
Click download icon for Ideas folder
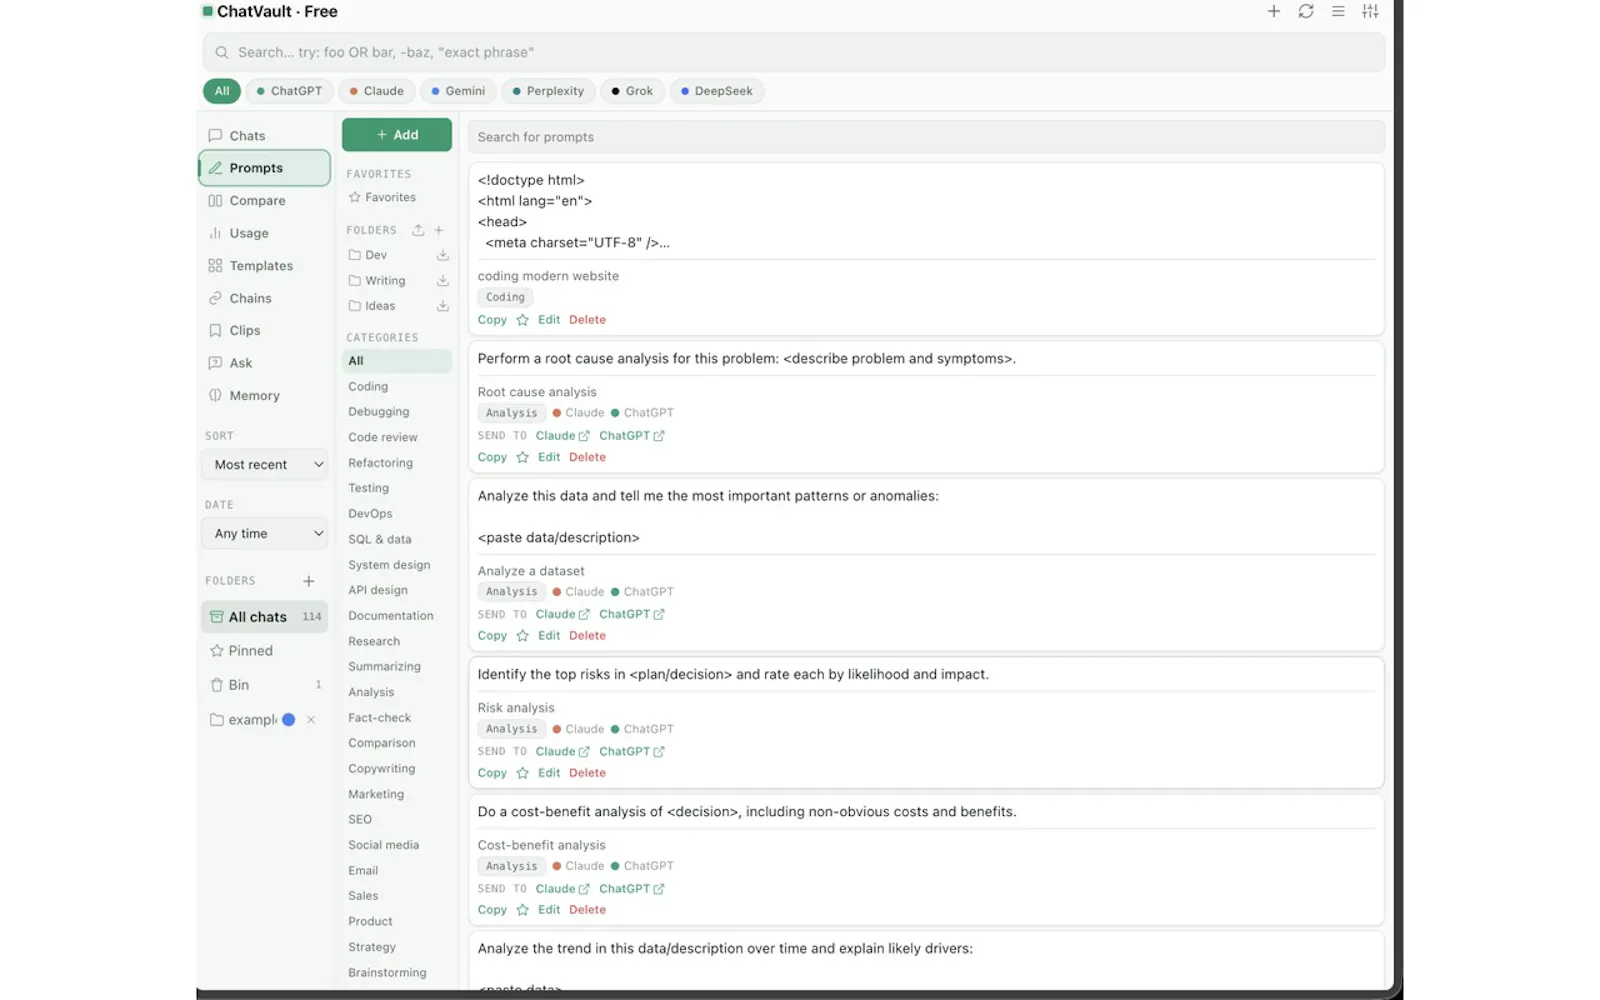[x=443, y=306]
